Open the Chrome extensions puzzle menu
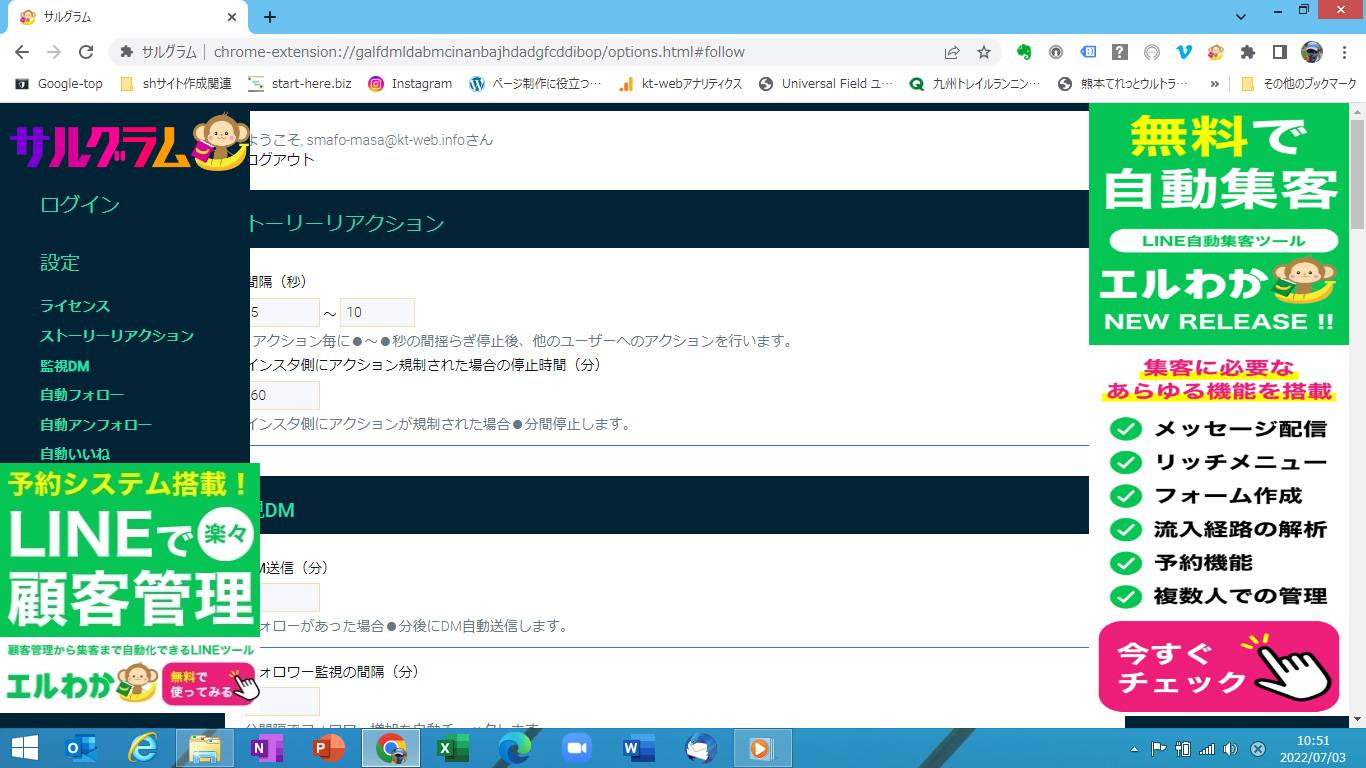This screenshot has width=1366, height=768. pos(1248,52)
